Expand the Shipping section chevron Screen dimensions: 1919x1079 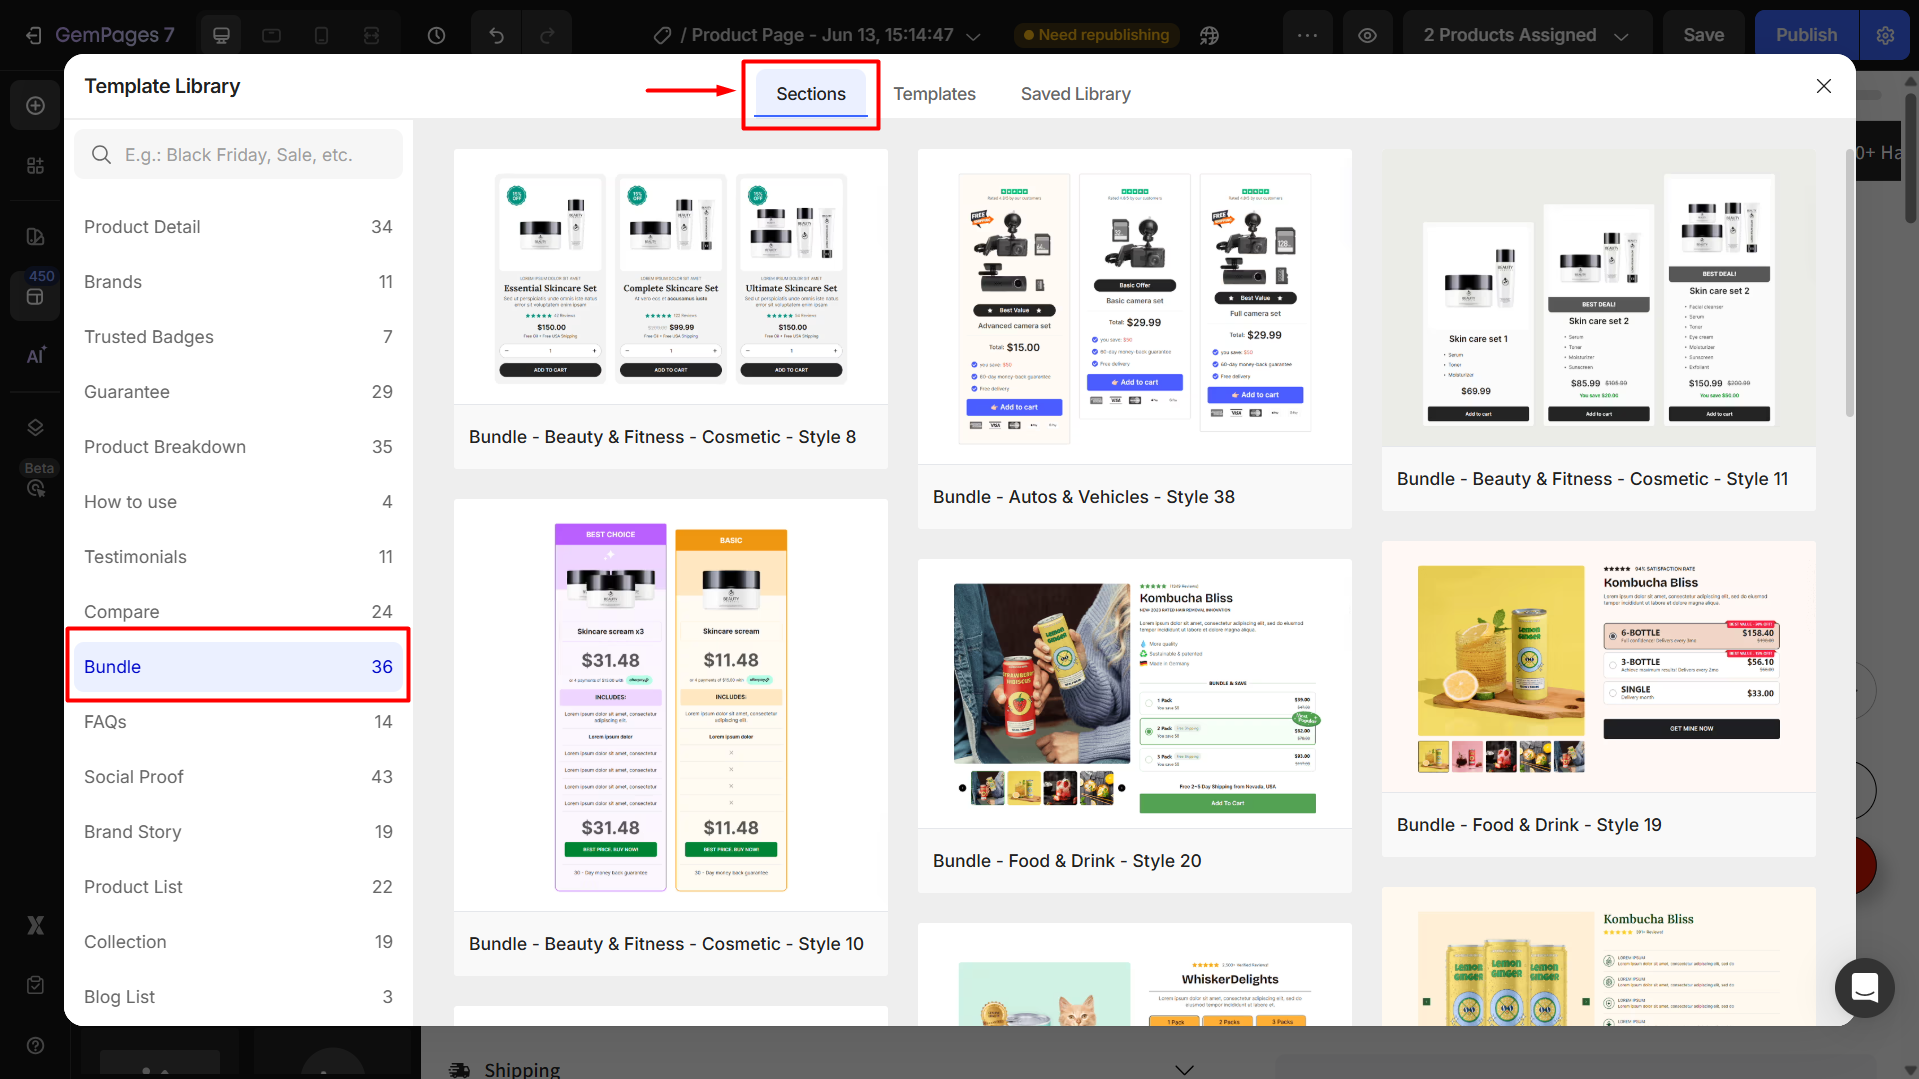(1184, 1069)
